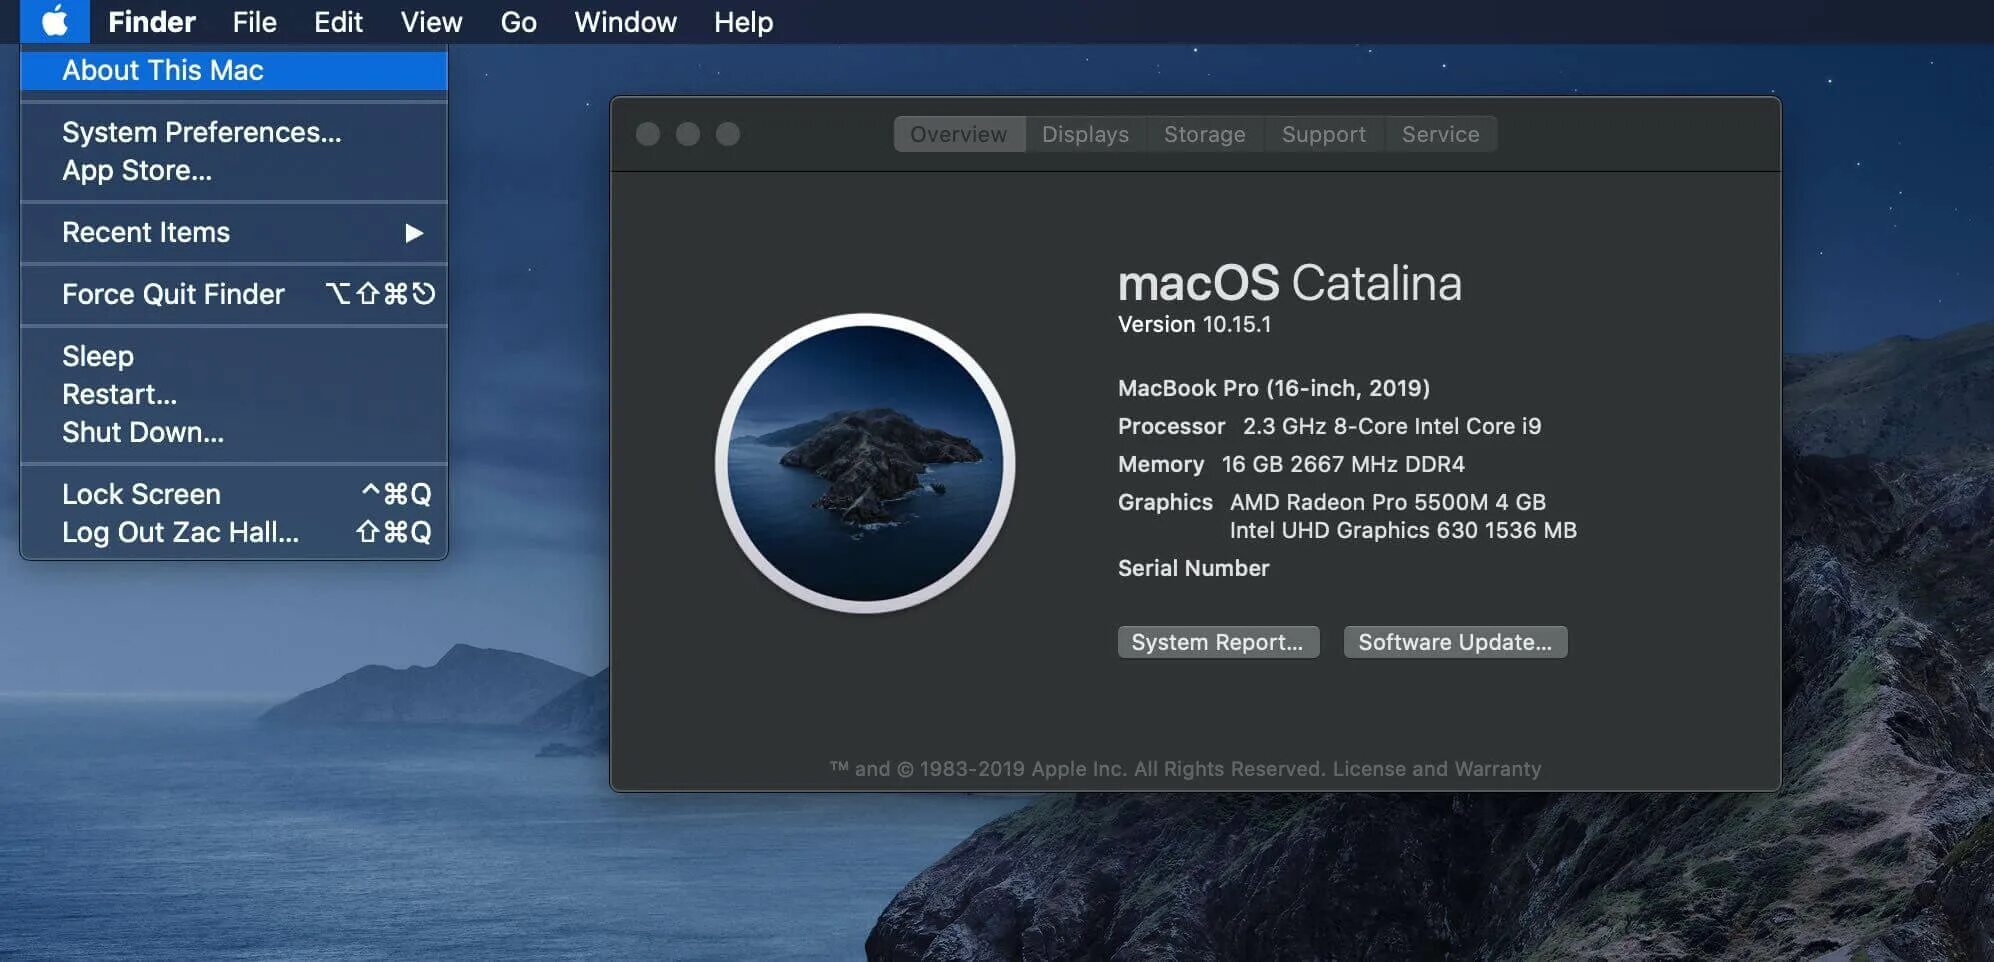Viewport: 1994px width, 962px height.
Task: Click the Software Update button
Action: pyautogui.click(x=1455, y=642)
